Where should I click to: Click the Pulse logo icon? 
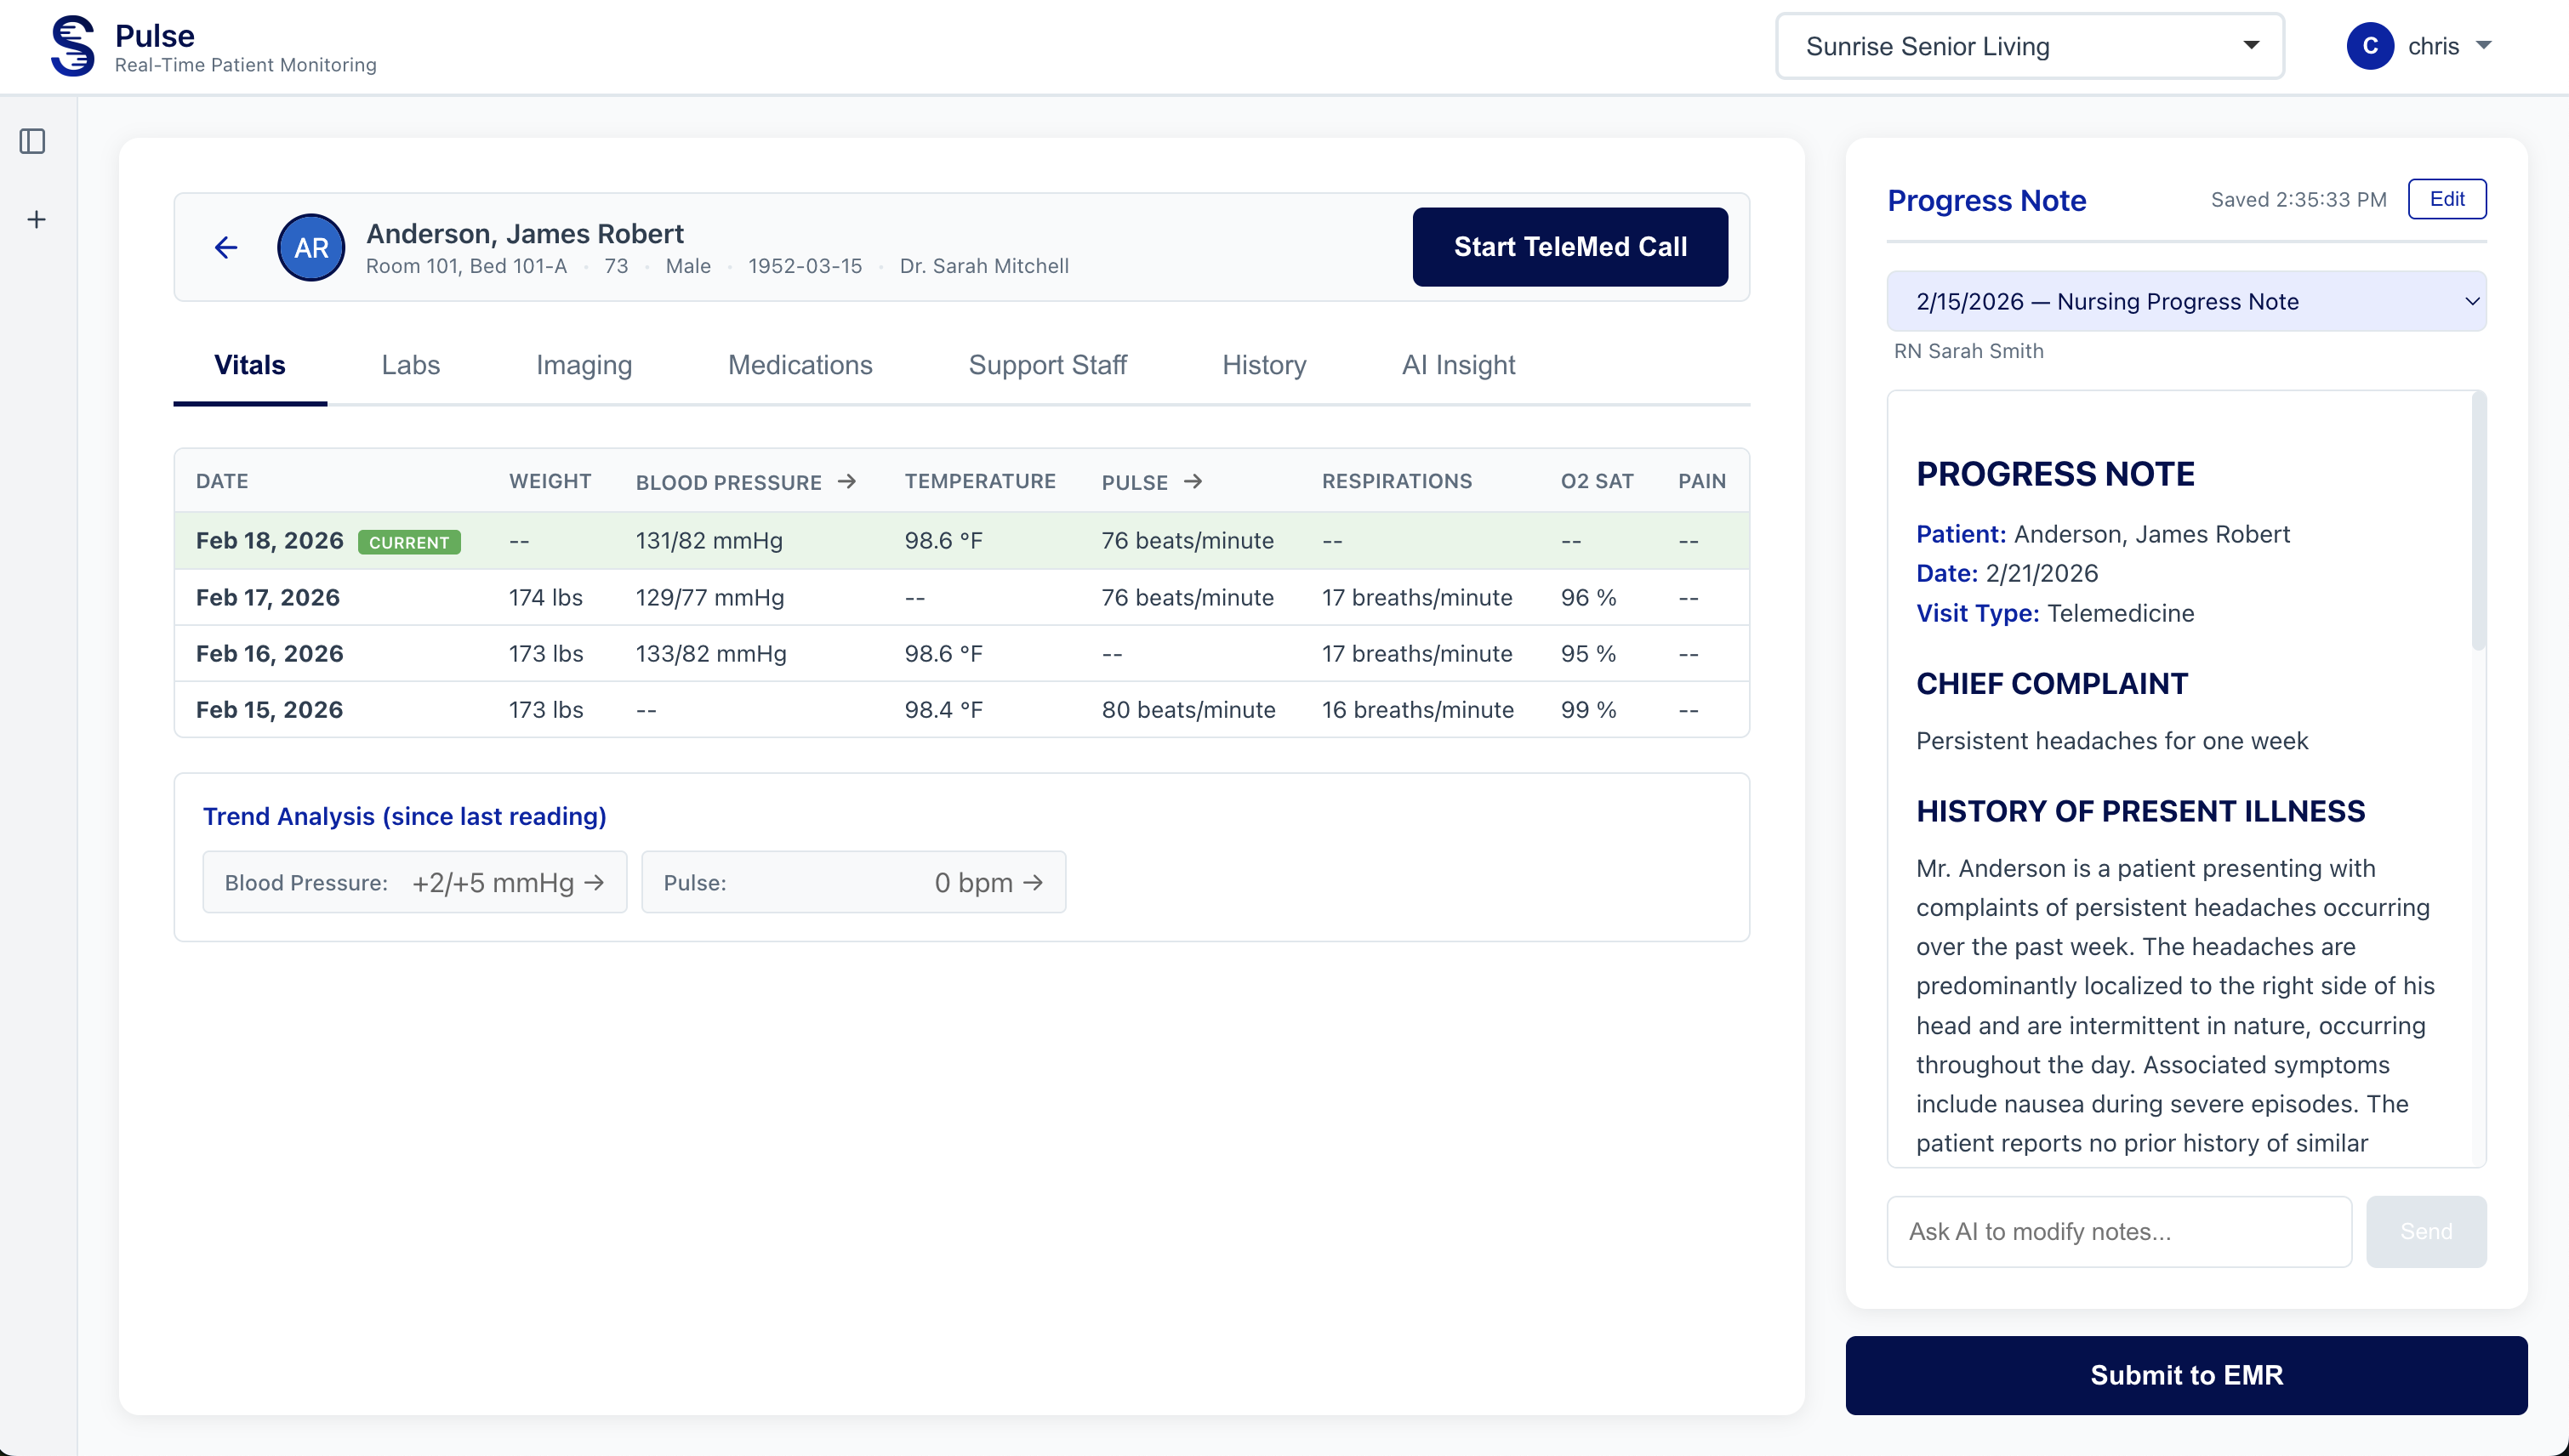coord(73,46)
